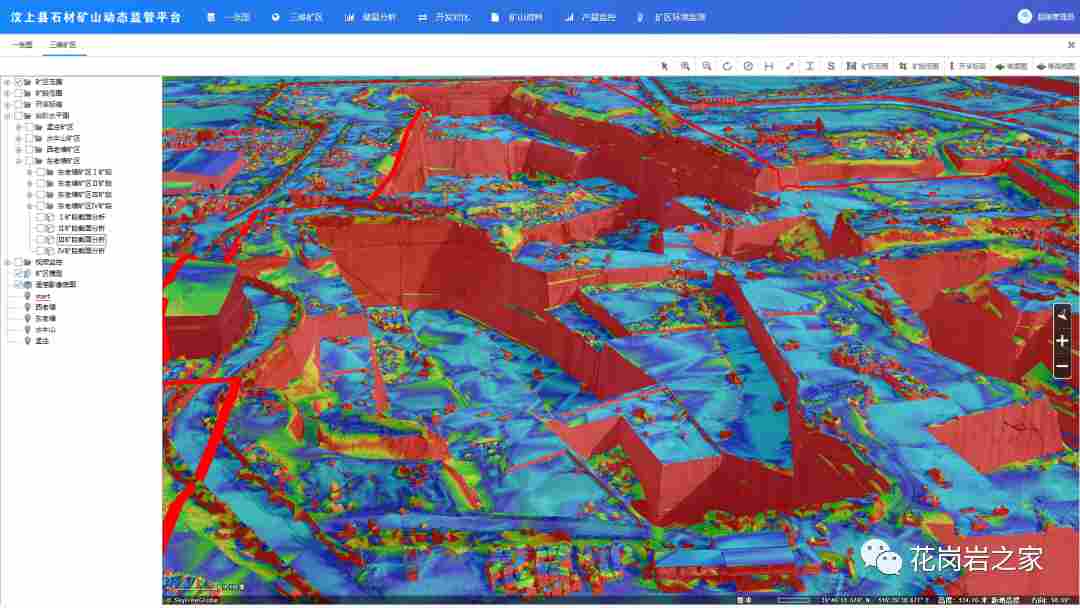Select the arrow pointer tool
Image resolution: width=1080 pixels, height=608 pixels.
(x=664, y=66)
